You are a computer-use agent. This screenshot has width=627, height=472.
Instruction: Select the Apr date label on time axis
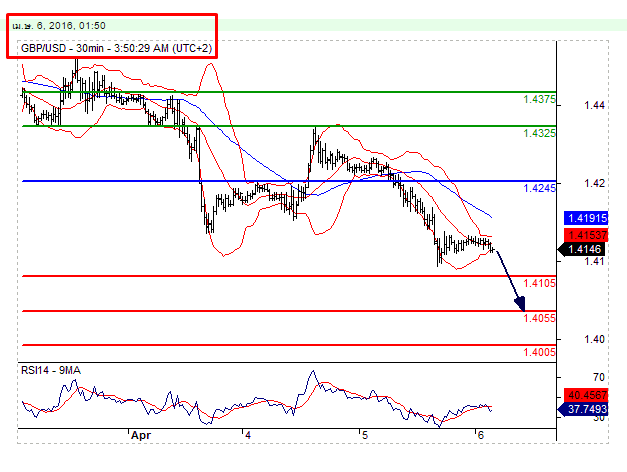tap(141, 435)
